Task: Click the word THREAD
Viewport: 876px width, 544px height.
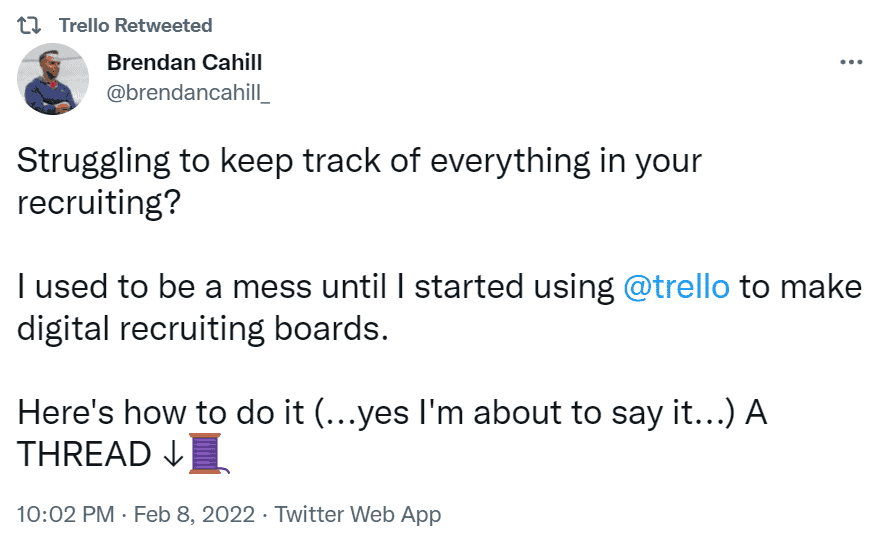Action: click(x=84, y=454)
